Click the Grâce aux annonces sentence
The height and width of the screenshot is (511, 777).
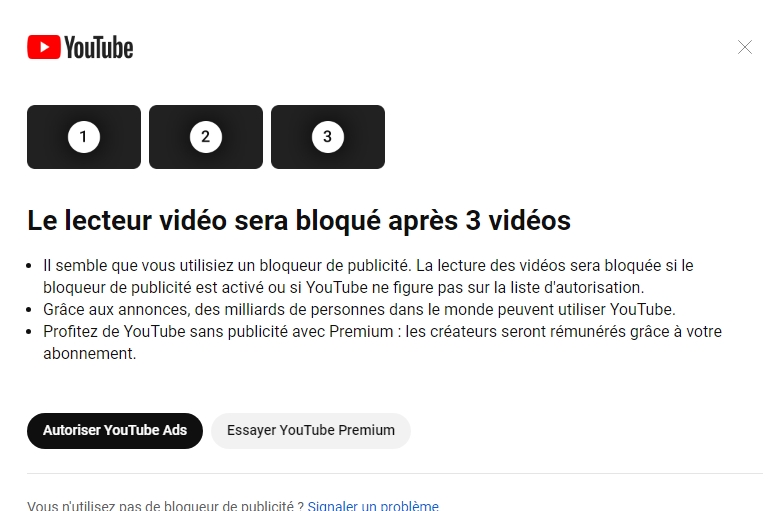click(359, 310)
